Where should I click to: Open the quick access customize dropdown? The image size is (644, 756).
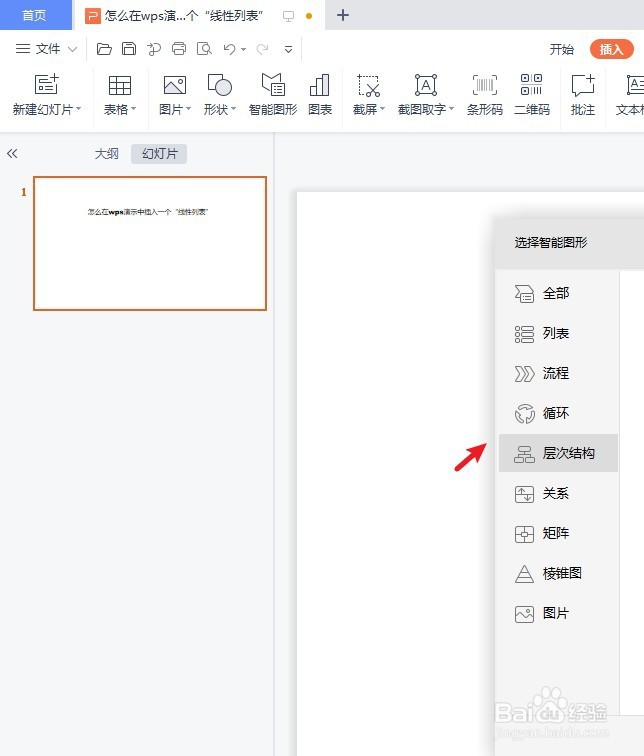(288, 49)
